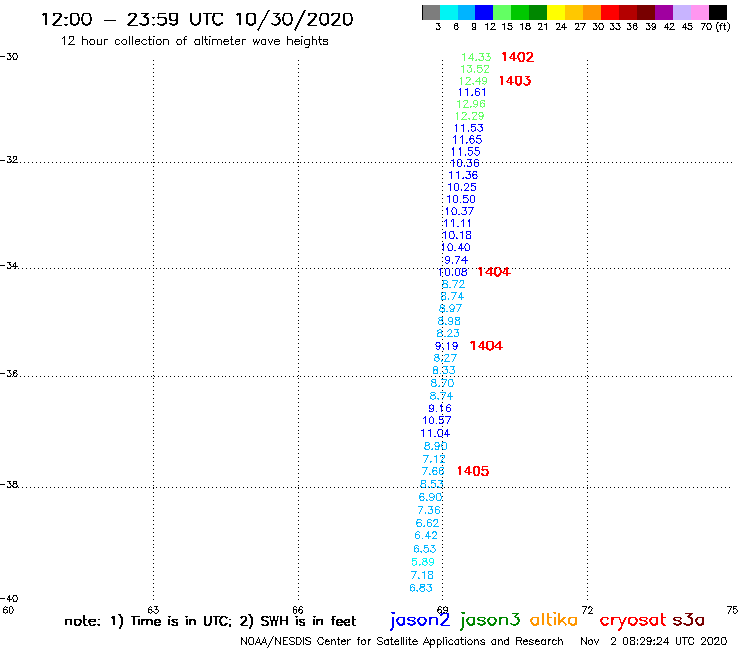
Task: Click the value 10.37
Action: point(459,211)
